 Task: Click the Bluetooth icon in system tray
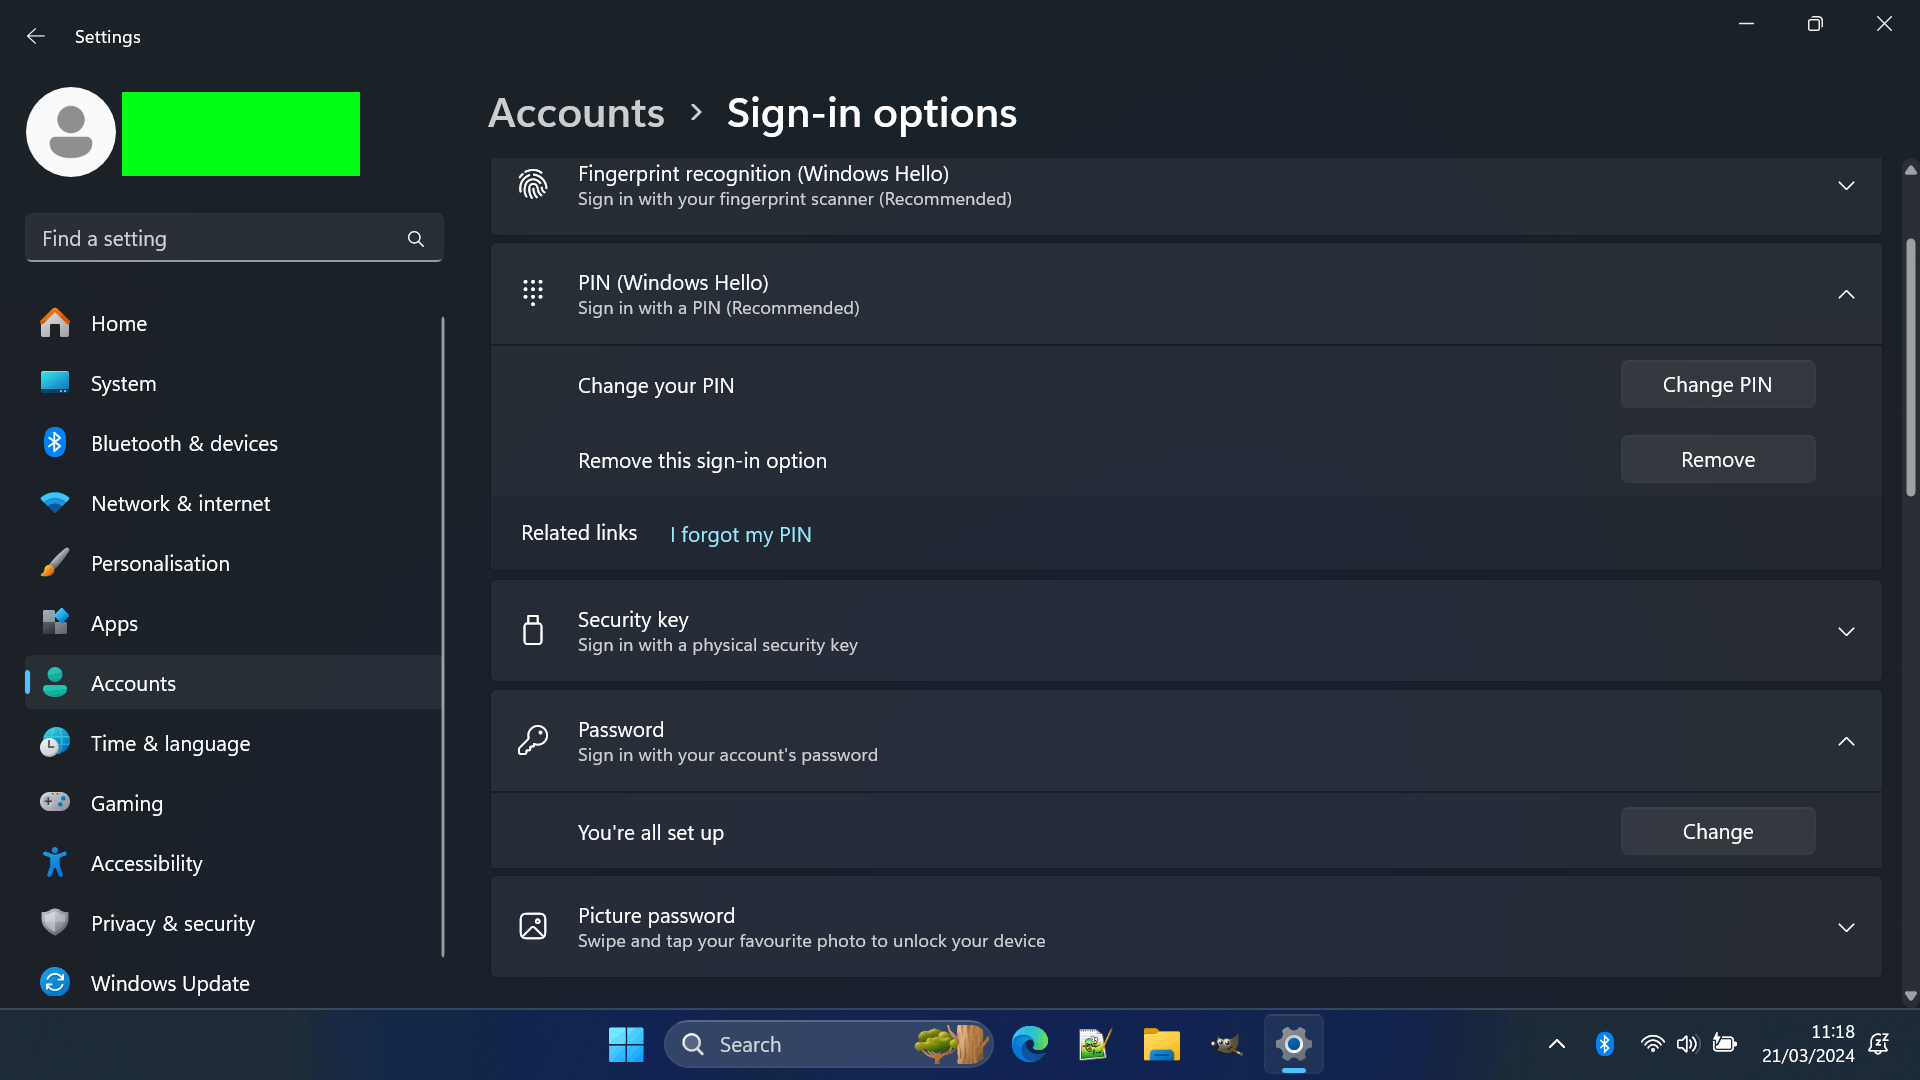coord(1605,1044)
